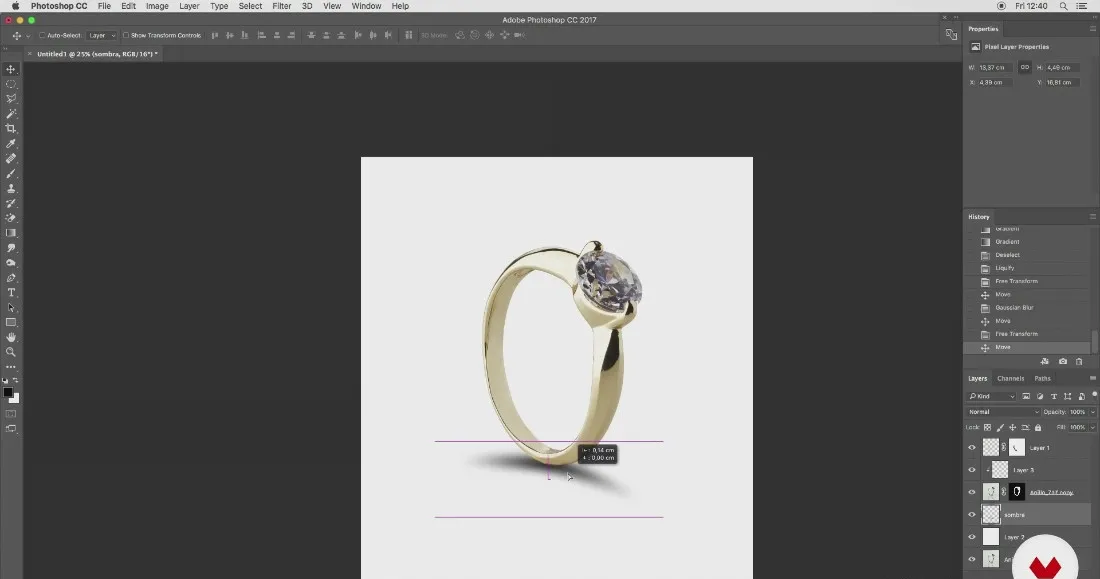Screen dimensions: 1100x579
Task: Open the layer Opacity dropdown arrow
Action: click(x=1092, y=412)
